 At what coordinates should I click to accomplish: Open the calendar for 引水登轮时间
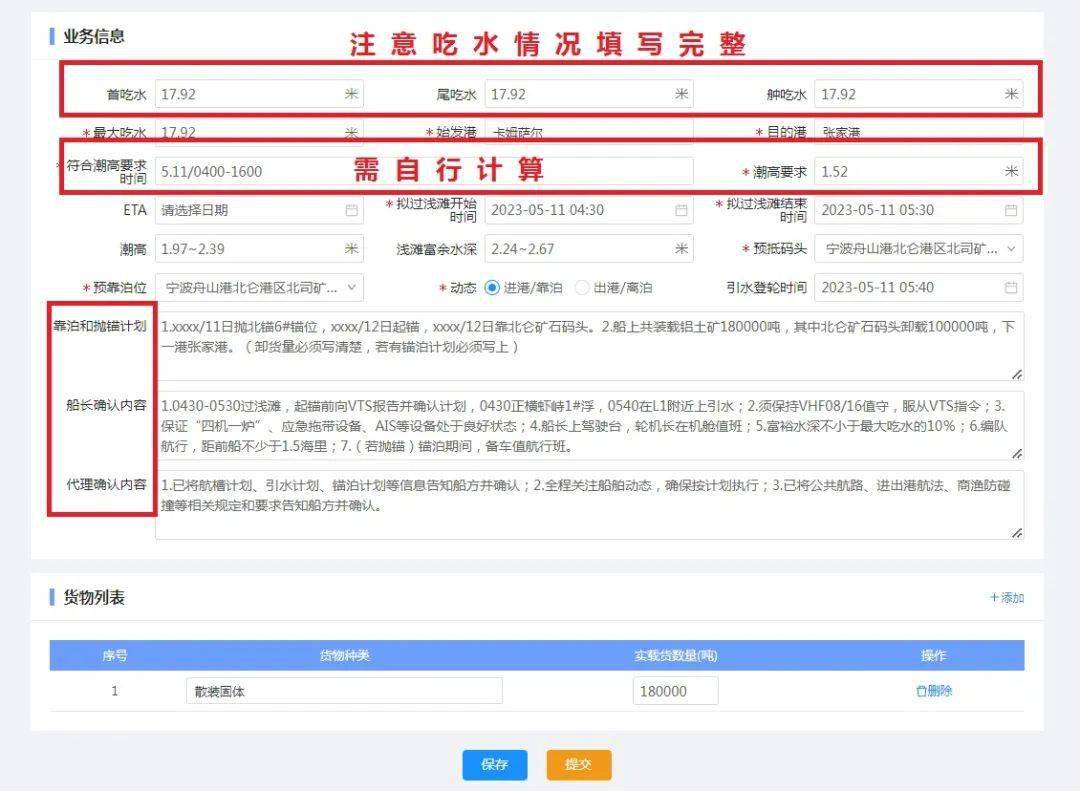(x=1012, y=288)
